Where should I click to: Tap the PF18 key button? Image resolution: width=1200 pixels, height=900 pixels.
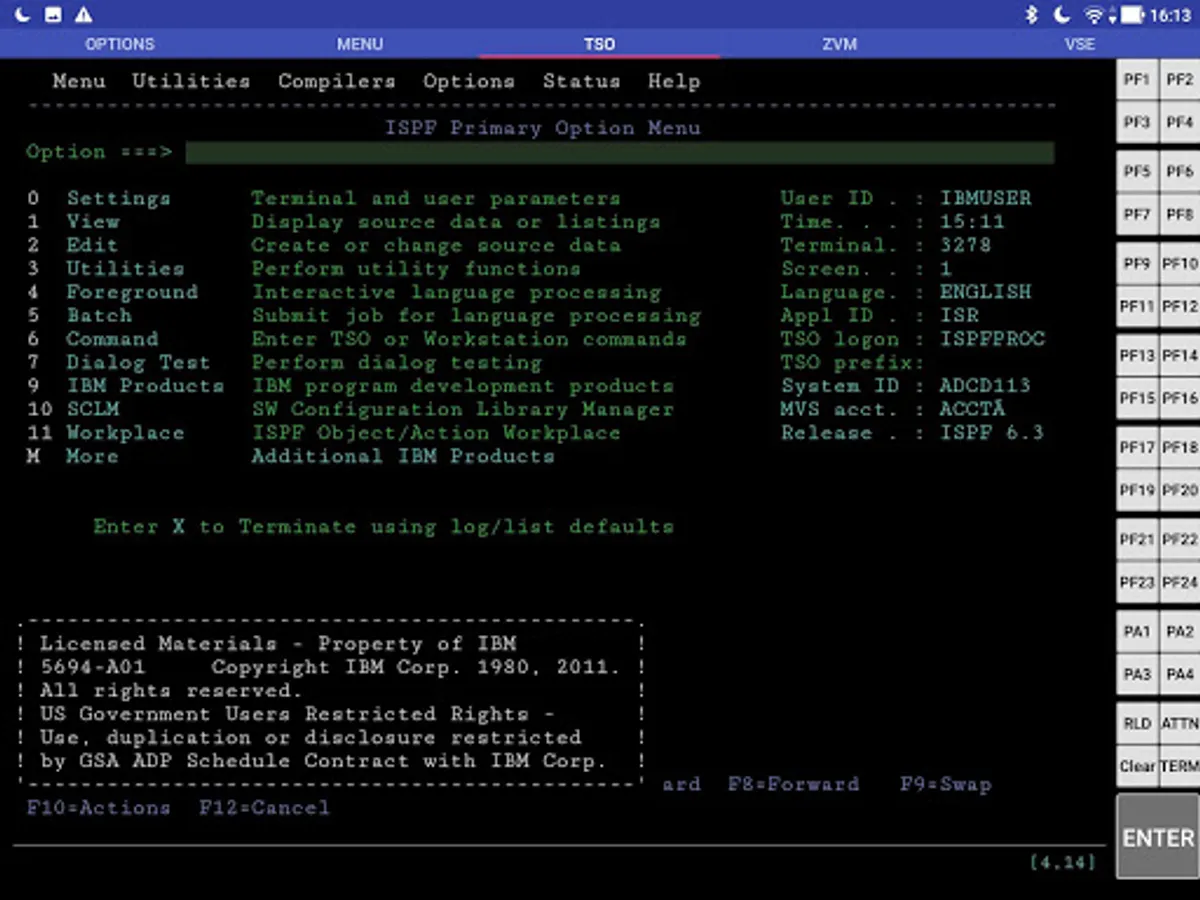[1179, 448]
